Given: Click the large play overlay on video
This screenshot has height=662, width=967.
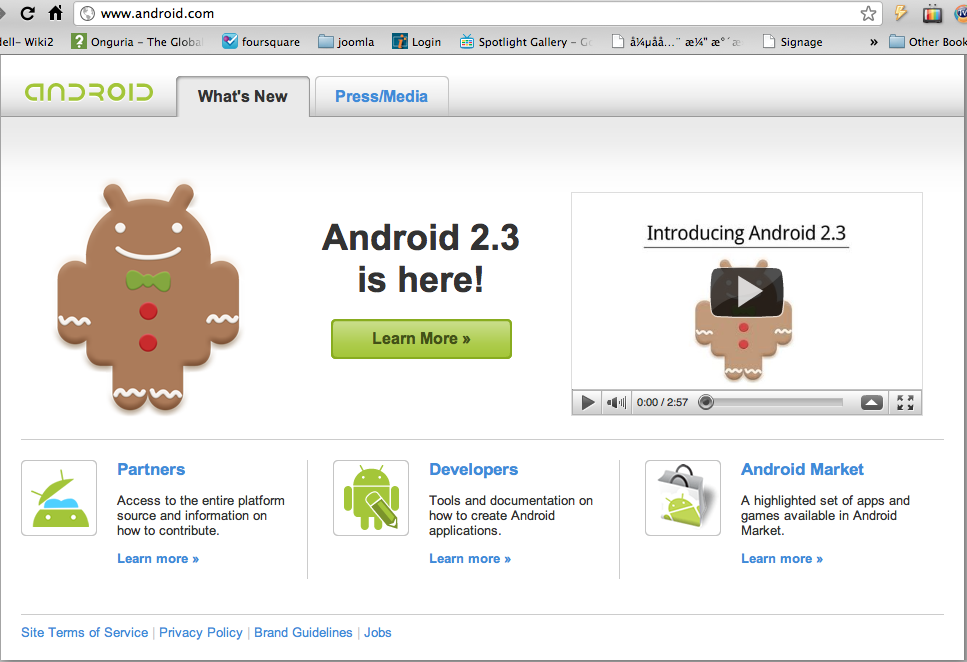Looking at the screenshot, I should [x=747, y=292].
